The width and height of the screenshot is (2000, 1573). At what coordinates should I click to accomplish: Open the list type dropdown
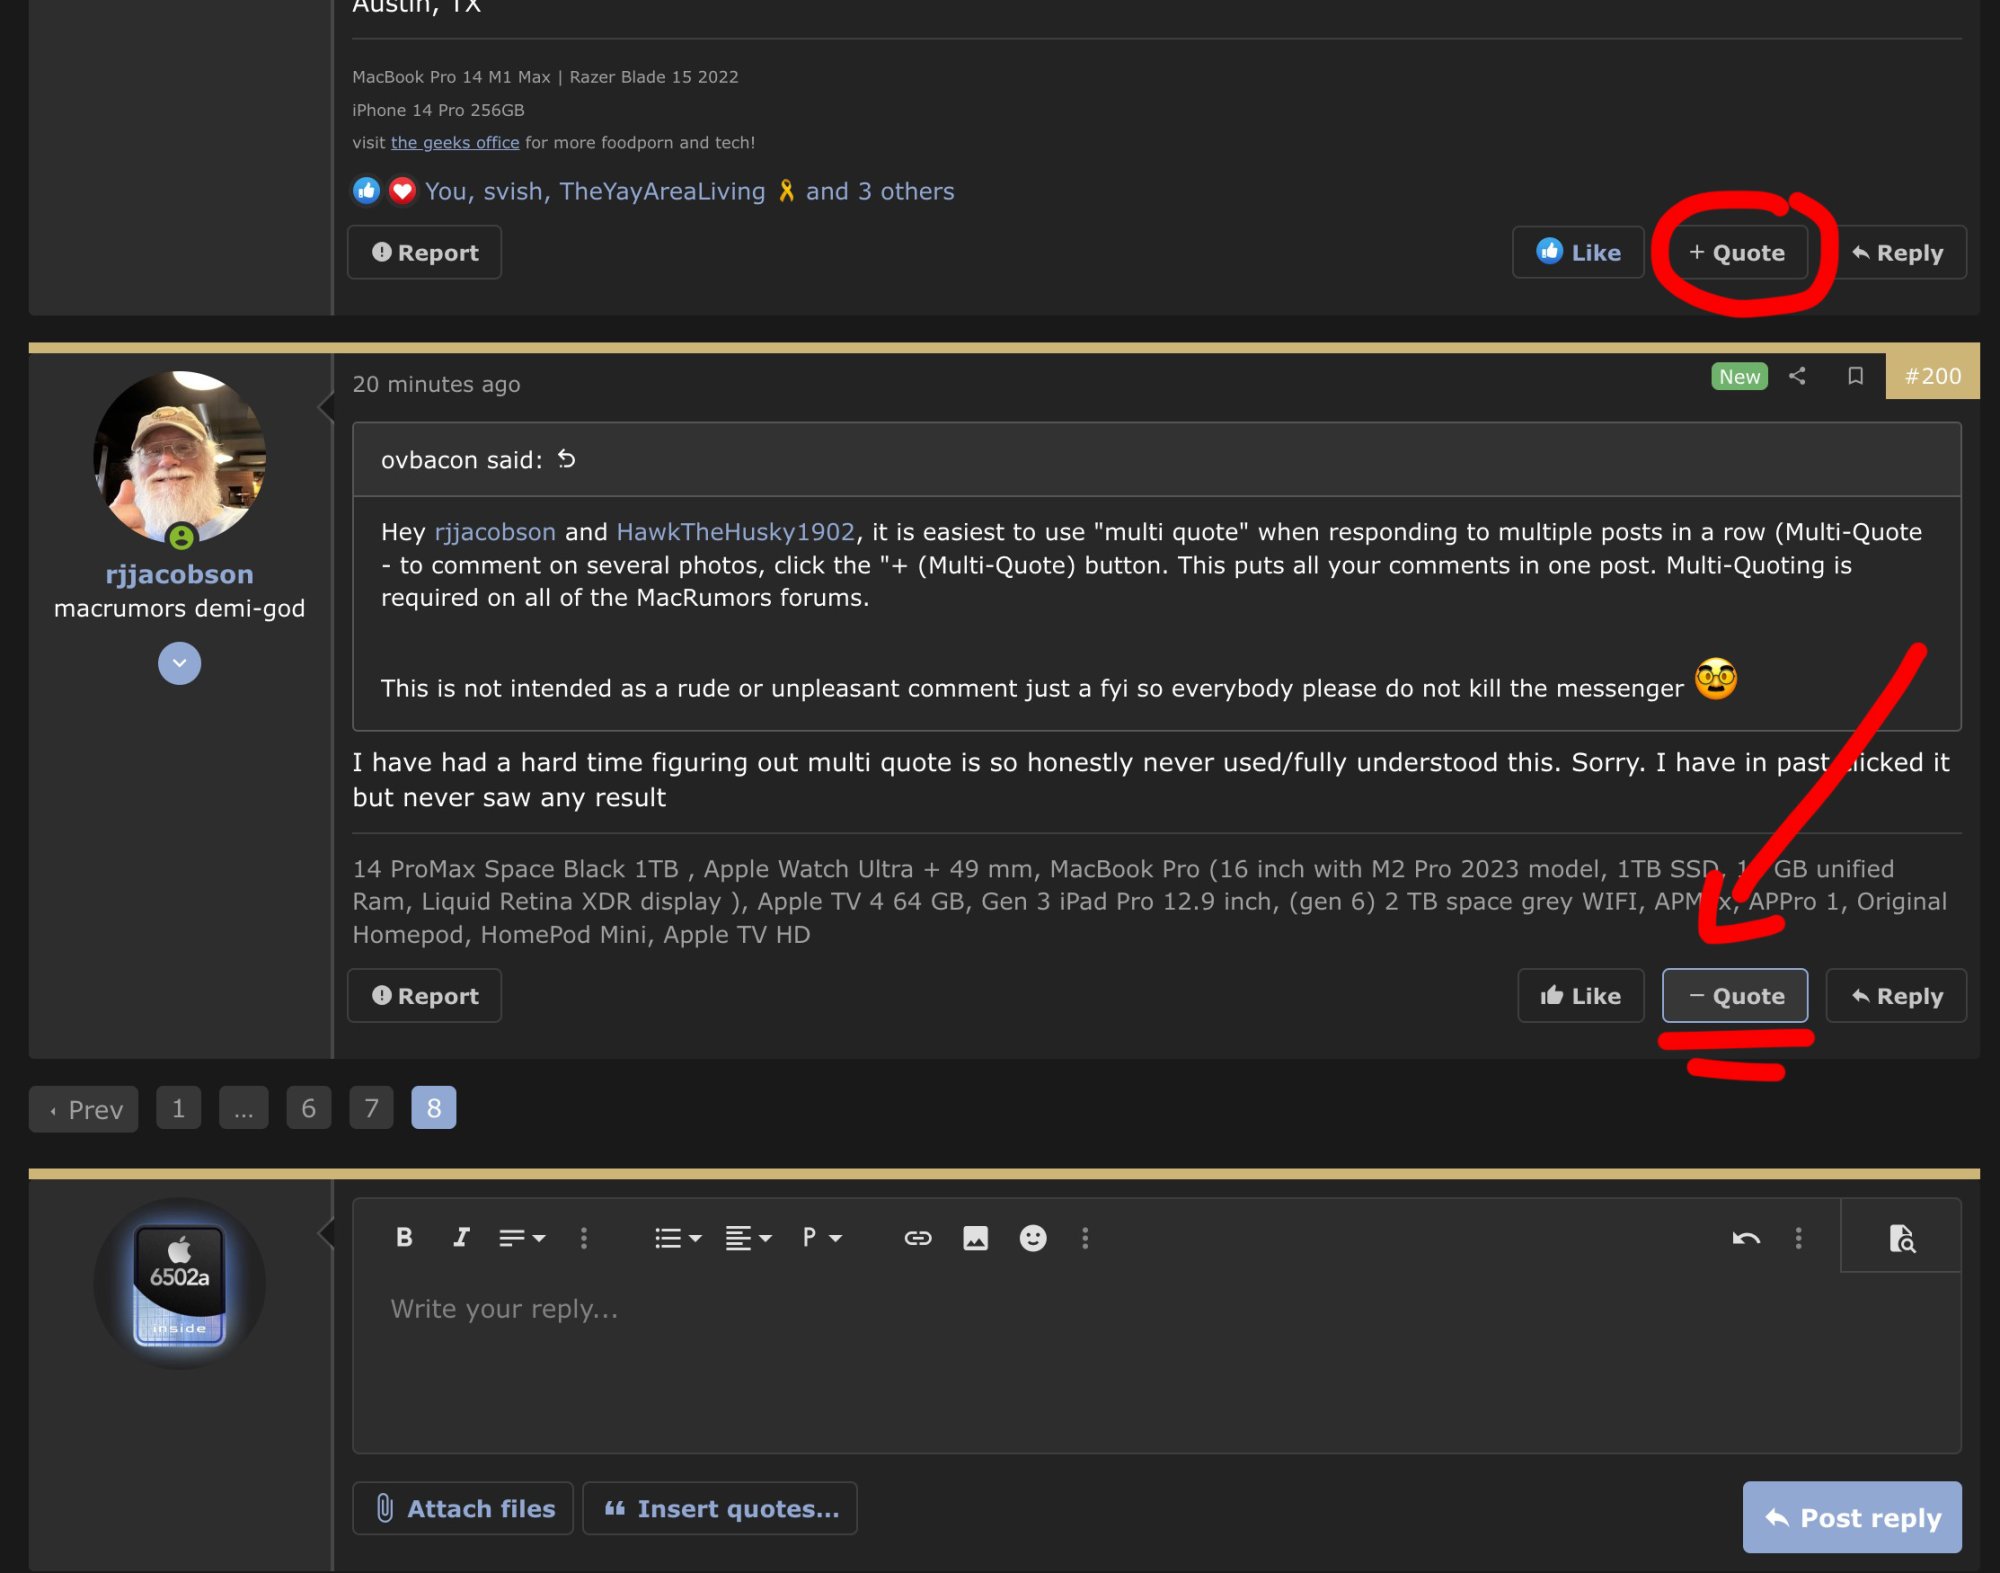click(x=677, y=1238)
